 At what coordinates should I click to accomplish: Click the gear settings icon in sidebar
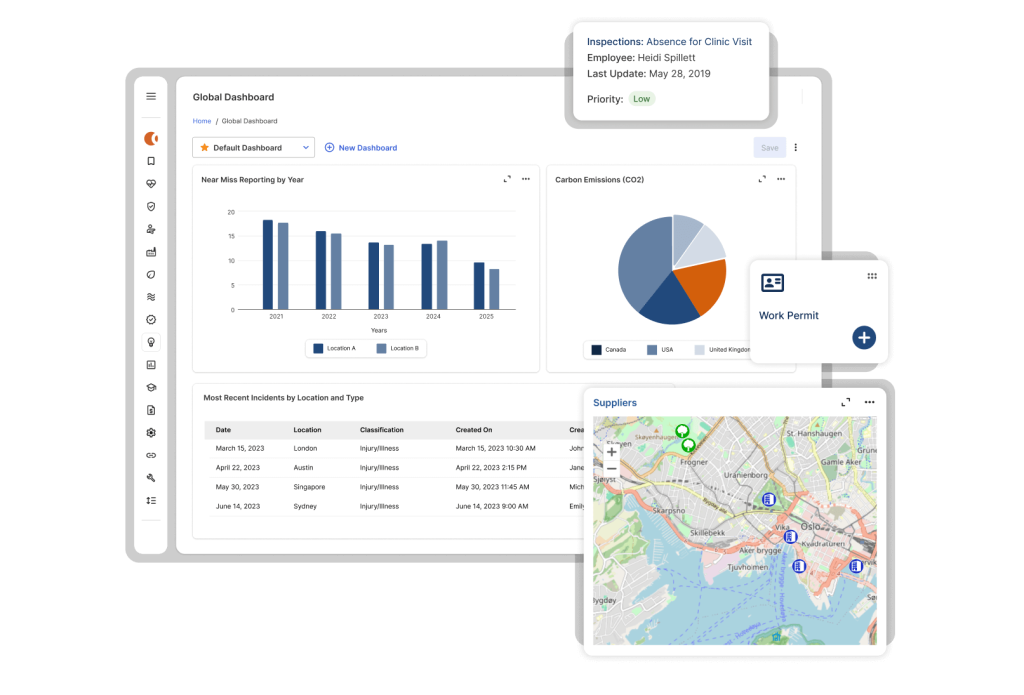point(151,433)
